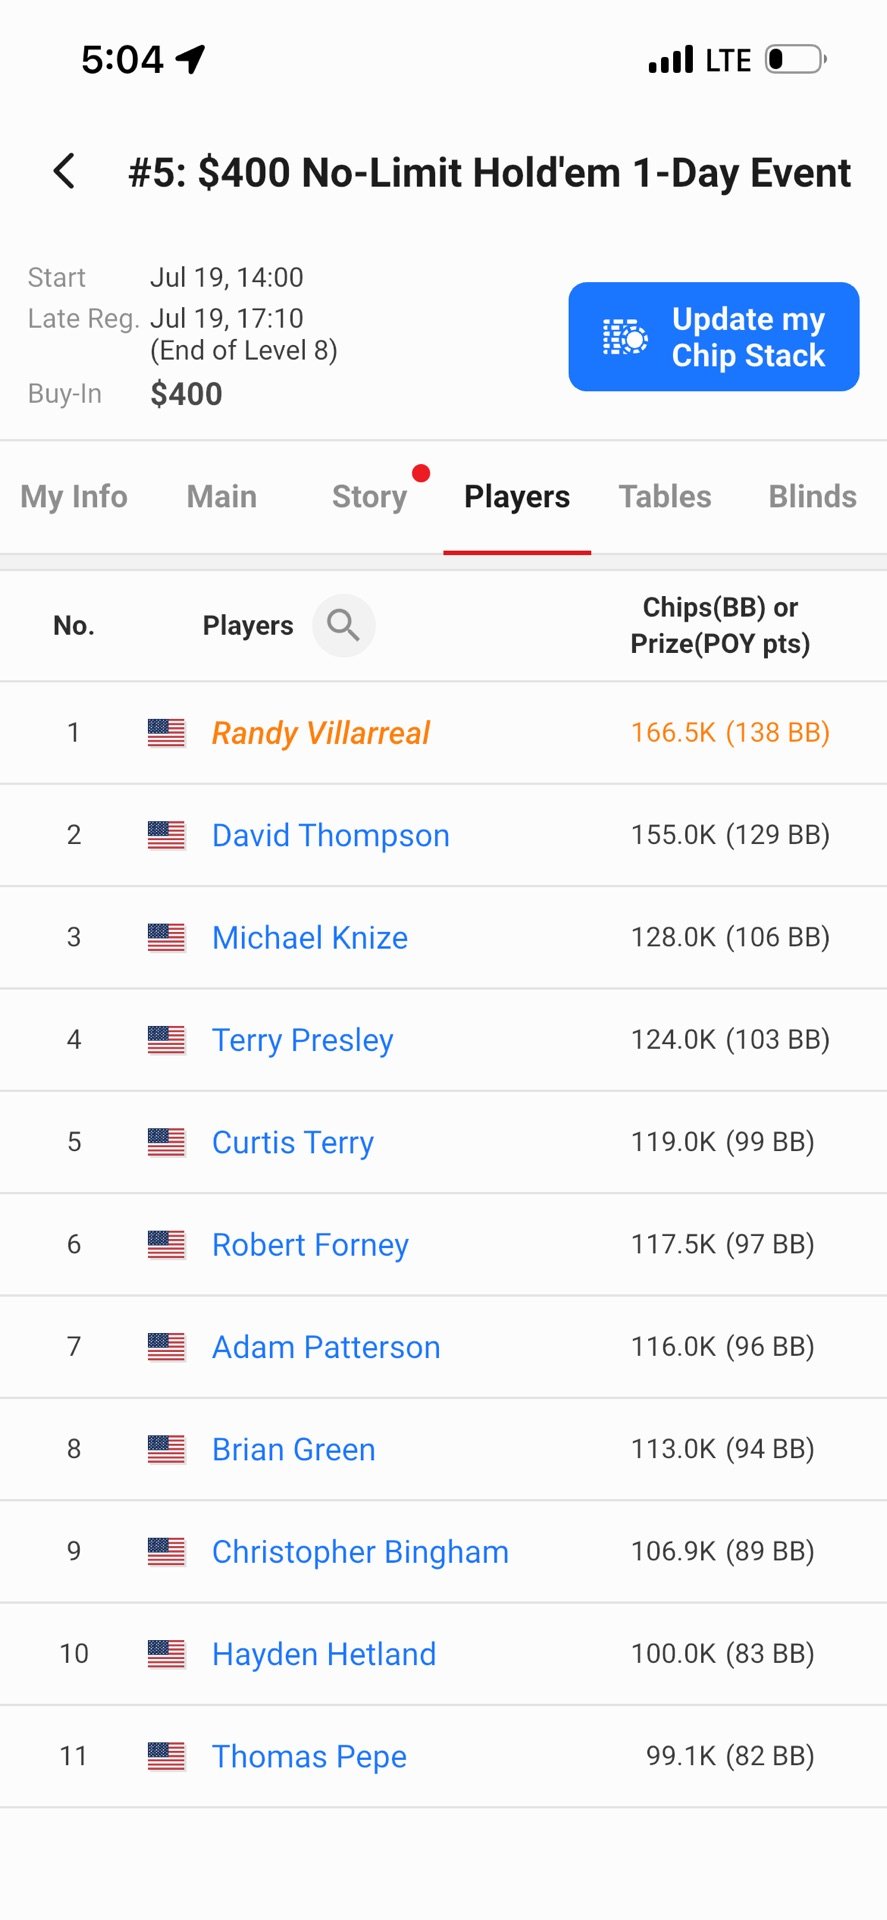The width and height of the screenshot is (887, 1920).
Task: Tap the location arrow next to the time
Action: pos(190,60)
